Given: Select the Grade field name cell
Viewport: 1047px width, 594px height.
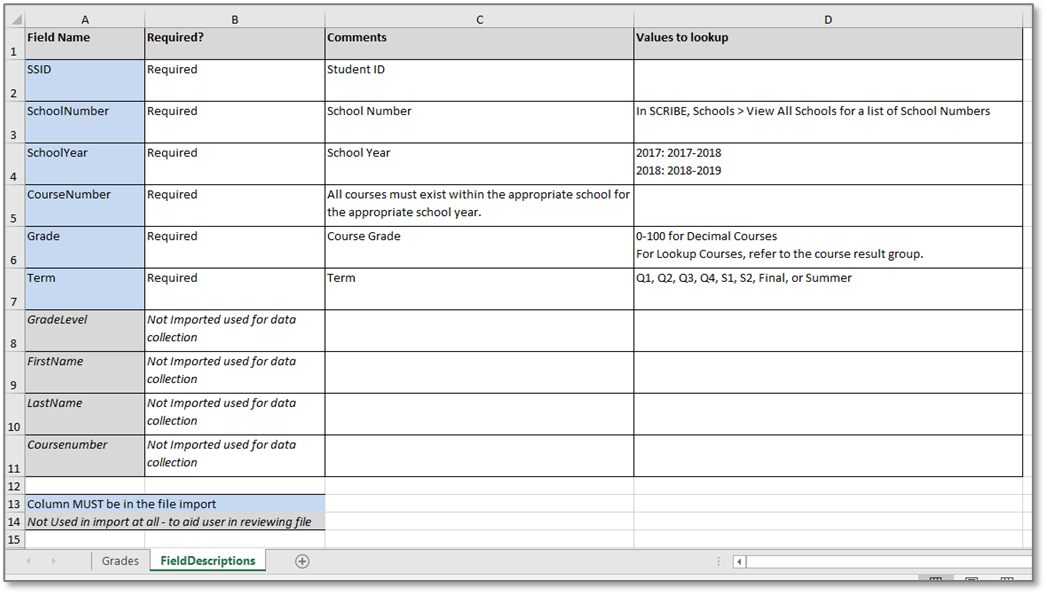Looking at the screenshot, I should pos(85,248).
